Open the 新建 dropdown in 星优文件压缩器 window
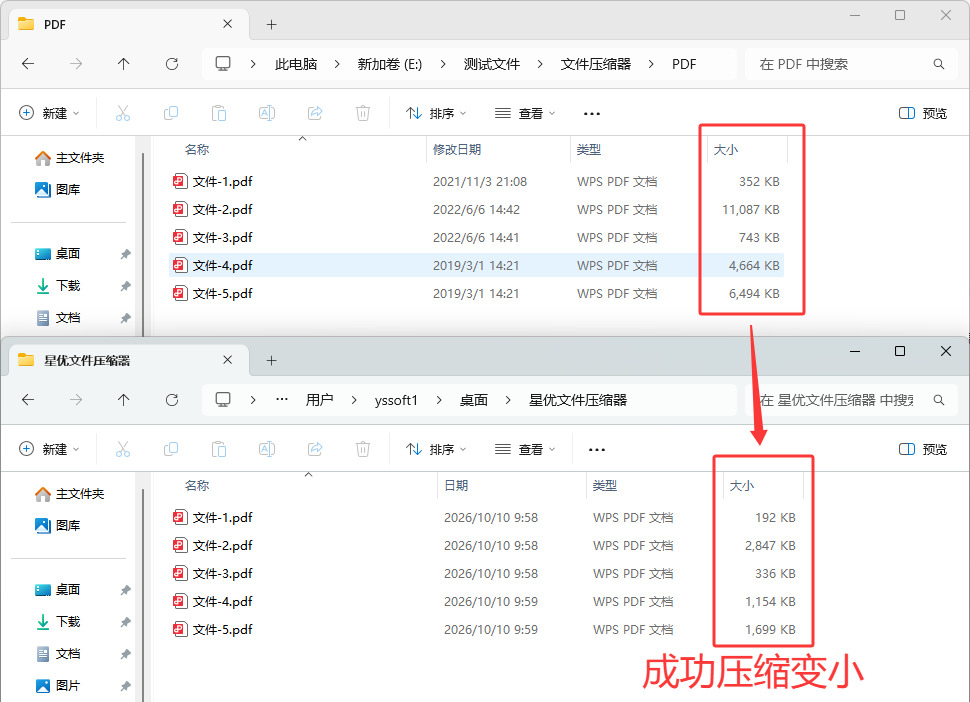 (49, 449)
